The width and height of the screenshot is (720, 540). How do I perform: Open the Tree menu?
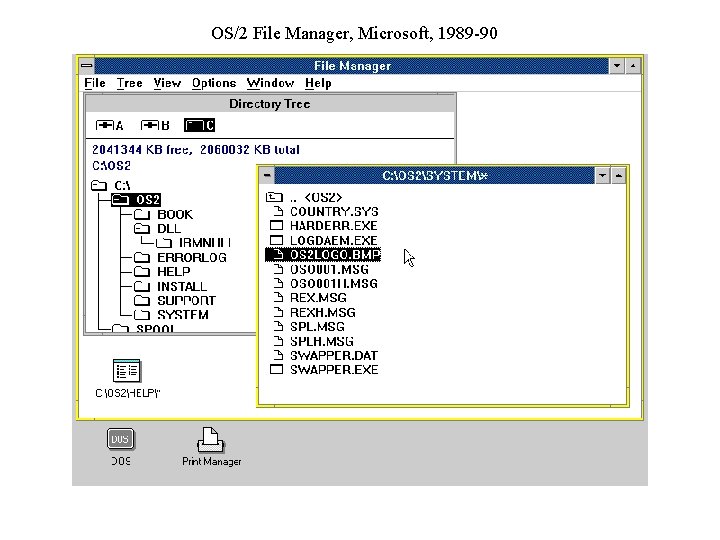[129, 83]
